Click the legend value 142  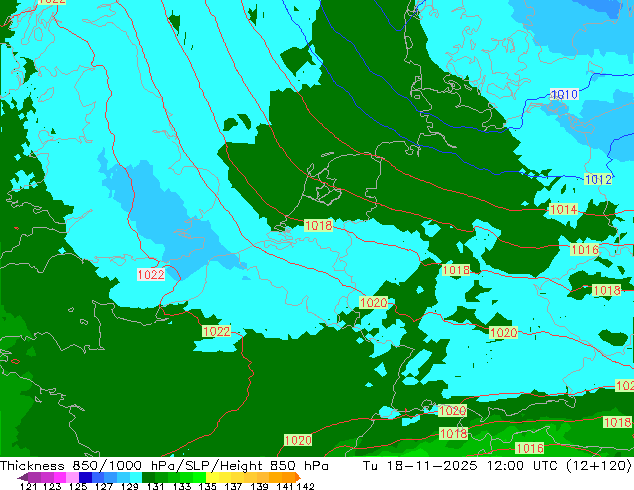[306, 486]
